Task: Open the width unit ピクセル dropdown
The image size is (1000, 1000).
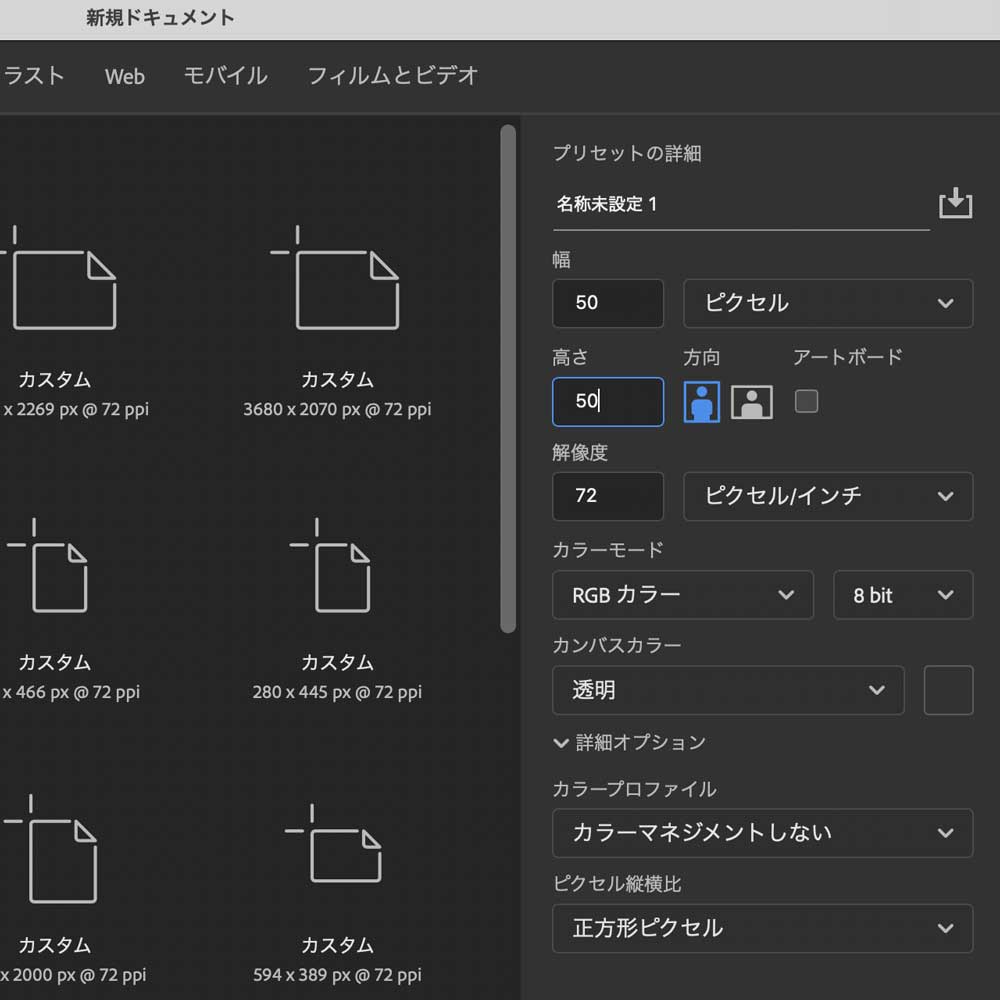Action: (x=828, y=303)
